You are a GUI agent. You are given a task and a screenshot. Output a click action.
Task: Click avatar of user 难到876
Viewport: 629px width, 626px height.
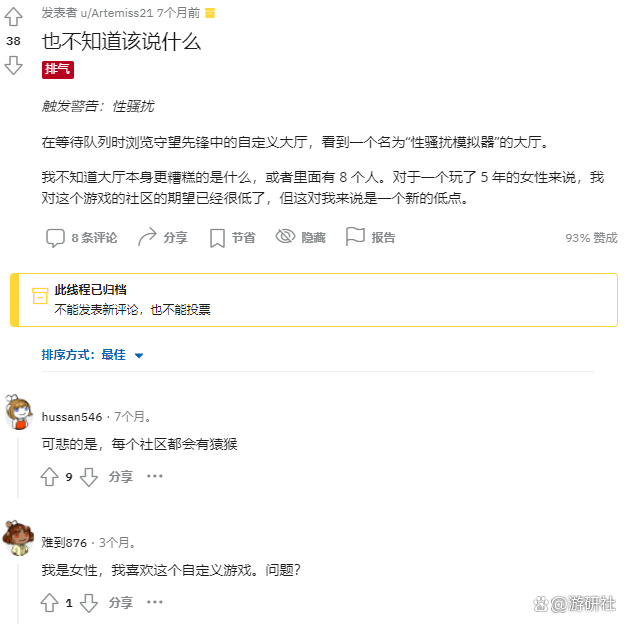(18, 537)
